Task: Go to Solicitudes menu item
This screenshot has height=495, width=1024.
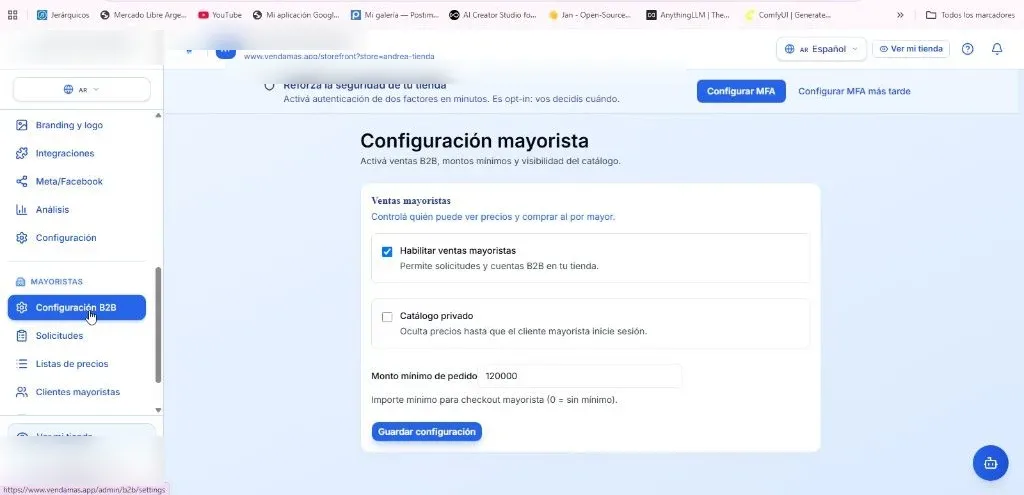Action: coord(77,336)
